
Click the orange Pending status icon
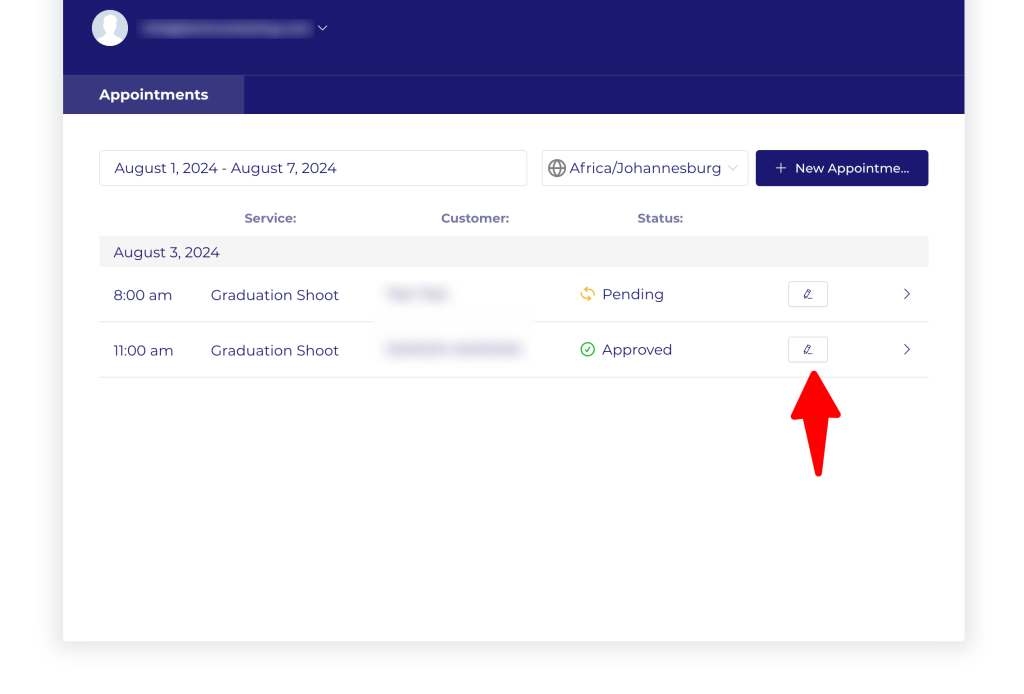(x=588, y=294)
